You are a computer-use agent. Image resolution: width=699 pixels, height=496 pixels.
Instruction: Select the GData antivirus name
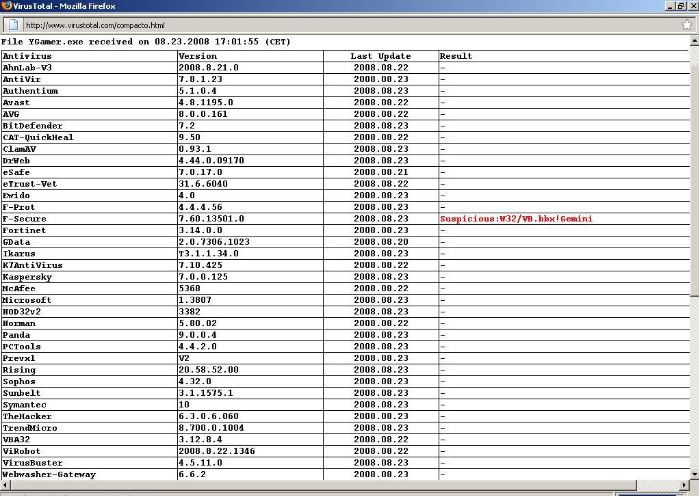(x=16, y=242)
